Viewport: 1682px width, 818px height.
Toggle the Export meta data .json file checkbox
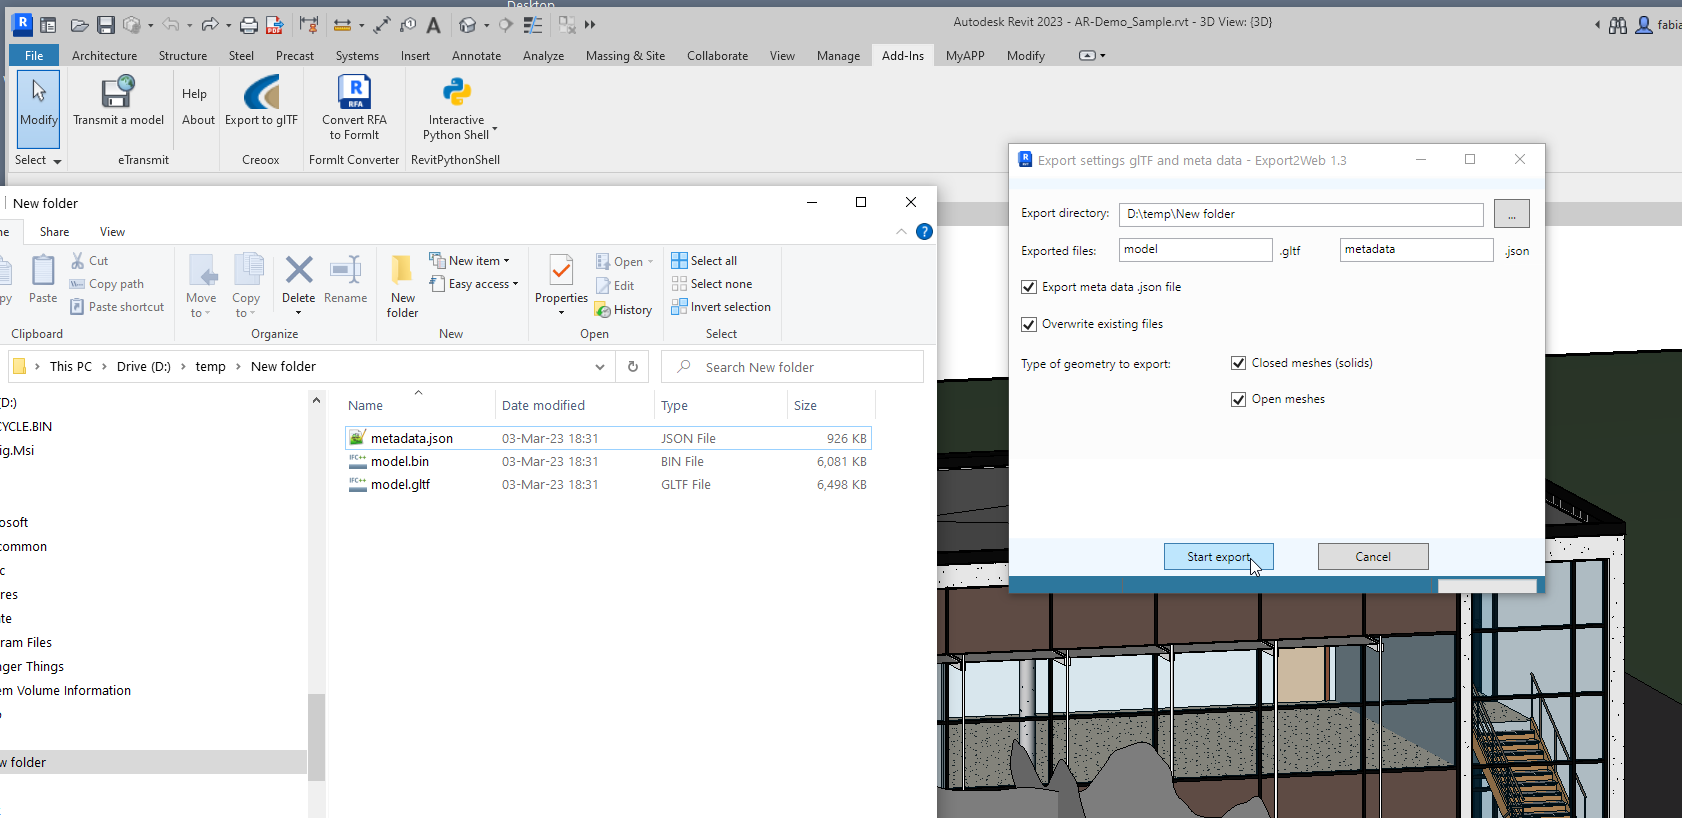click(1029, 287)
